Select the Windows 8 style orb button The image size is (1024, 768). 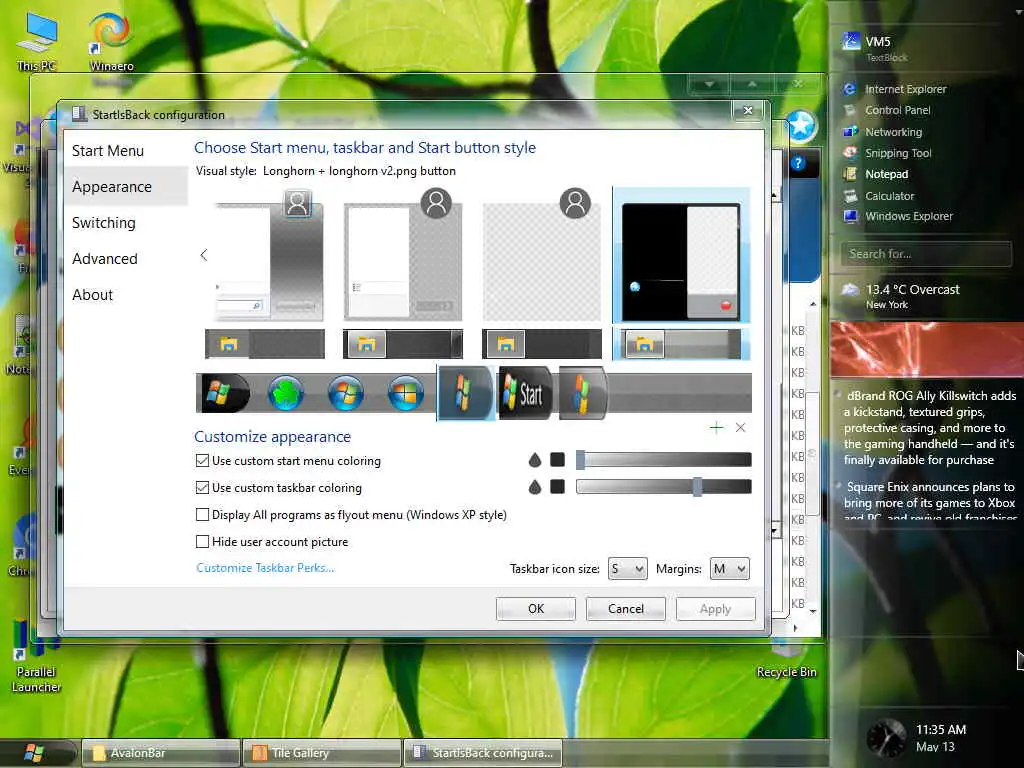tap(406, 393)
